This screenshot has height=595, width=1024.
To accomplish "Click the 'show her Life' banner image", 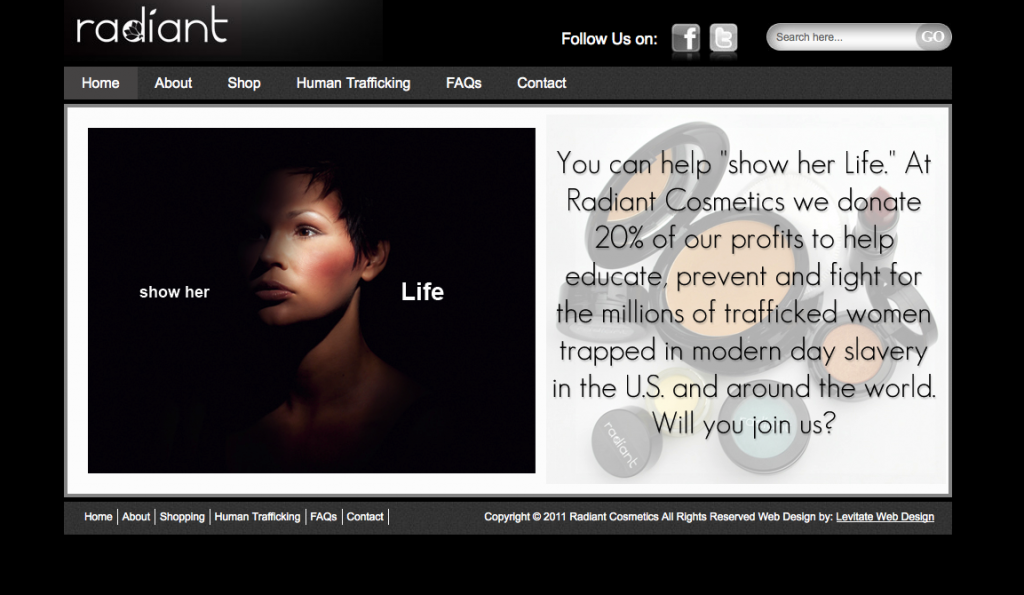I will click(312, 300).
